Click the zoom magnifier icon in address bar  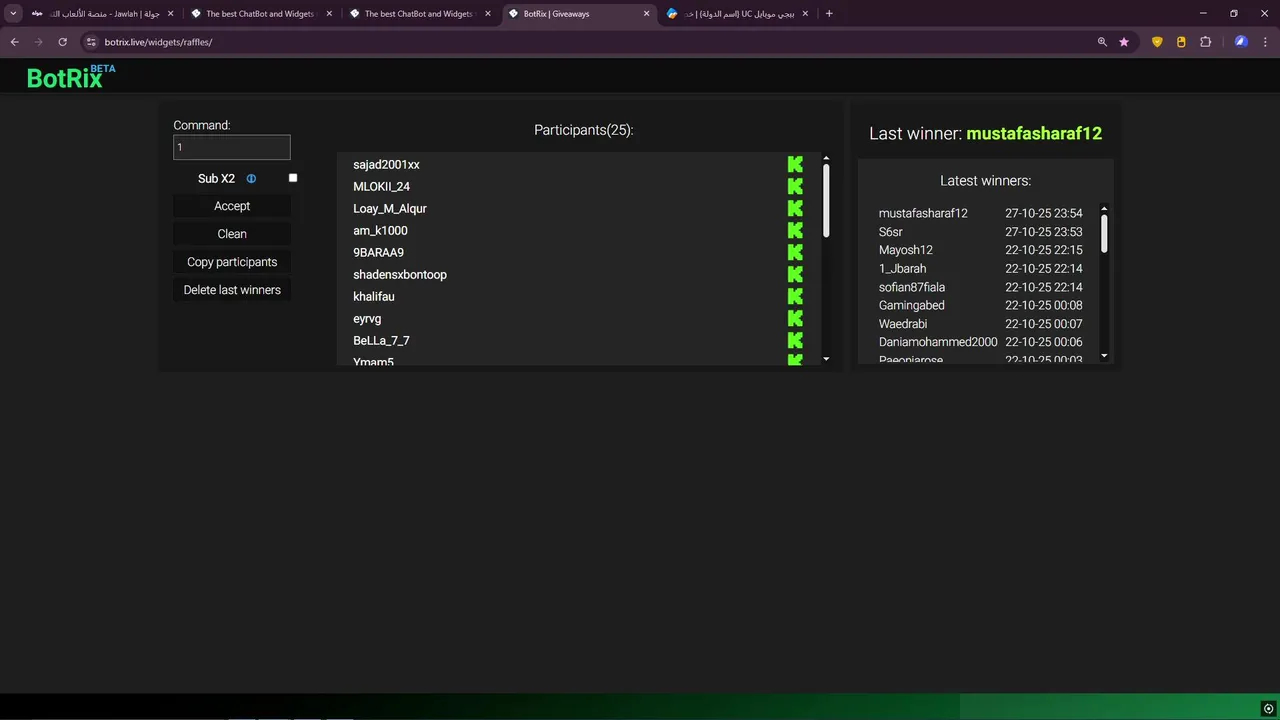pyautogui.click(x=1102, y=42)
